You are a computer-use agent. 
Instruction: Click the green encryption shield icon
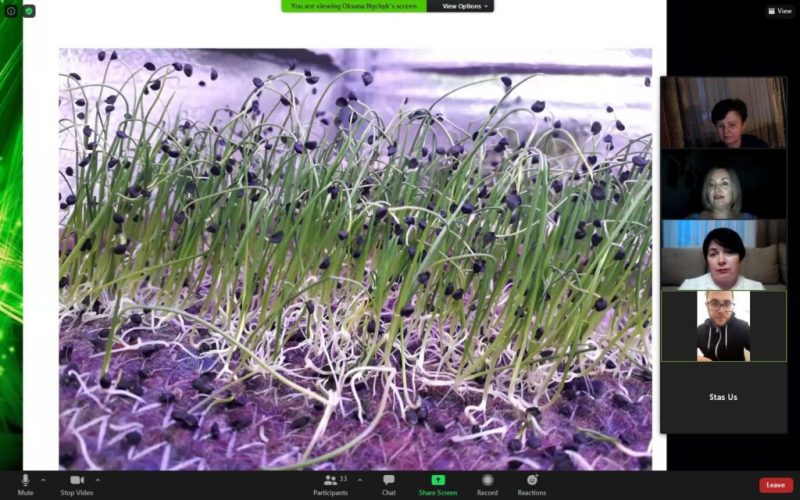coord(29,11)
